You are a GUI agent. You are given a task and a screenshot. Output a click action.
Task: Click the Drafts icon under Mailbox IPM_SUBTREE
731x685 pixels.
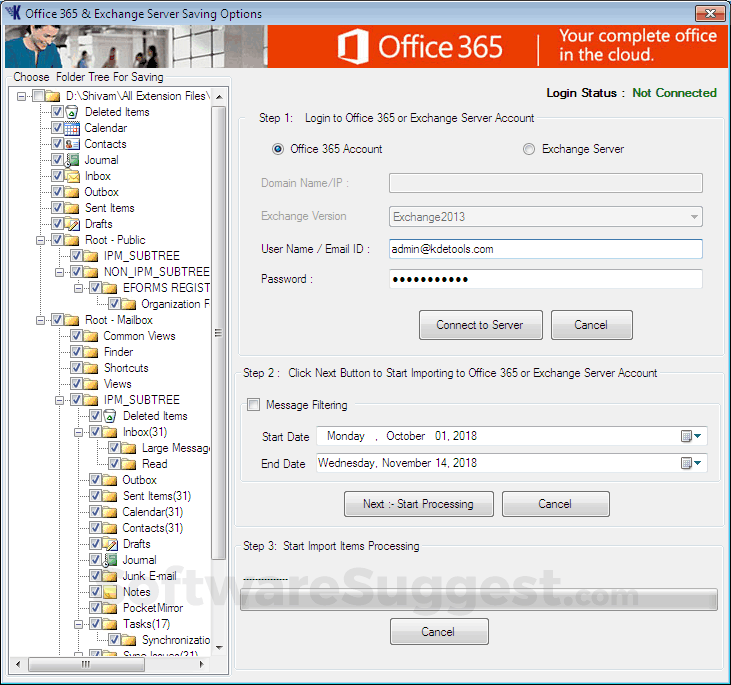point(110,544)
